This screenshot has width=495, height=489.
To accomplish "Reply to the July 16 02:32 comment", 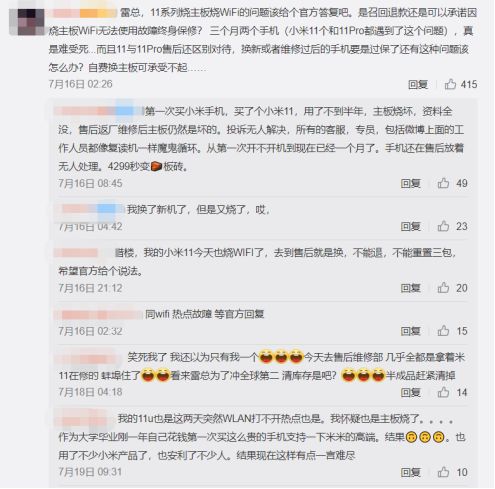I will pos(411,331).
